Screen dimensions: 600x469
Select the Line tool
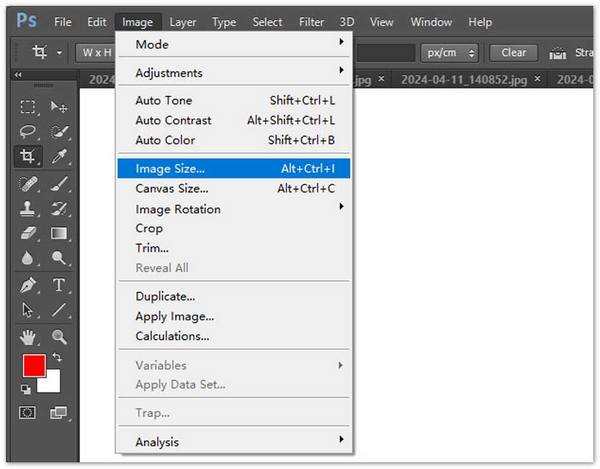(x=59, y=310)
